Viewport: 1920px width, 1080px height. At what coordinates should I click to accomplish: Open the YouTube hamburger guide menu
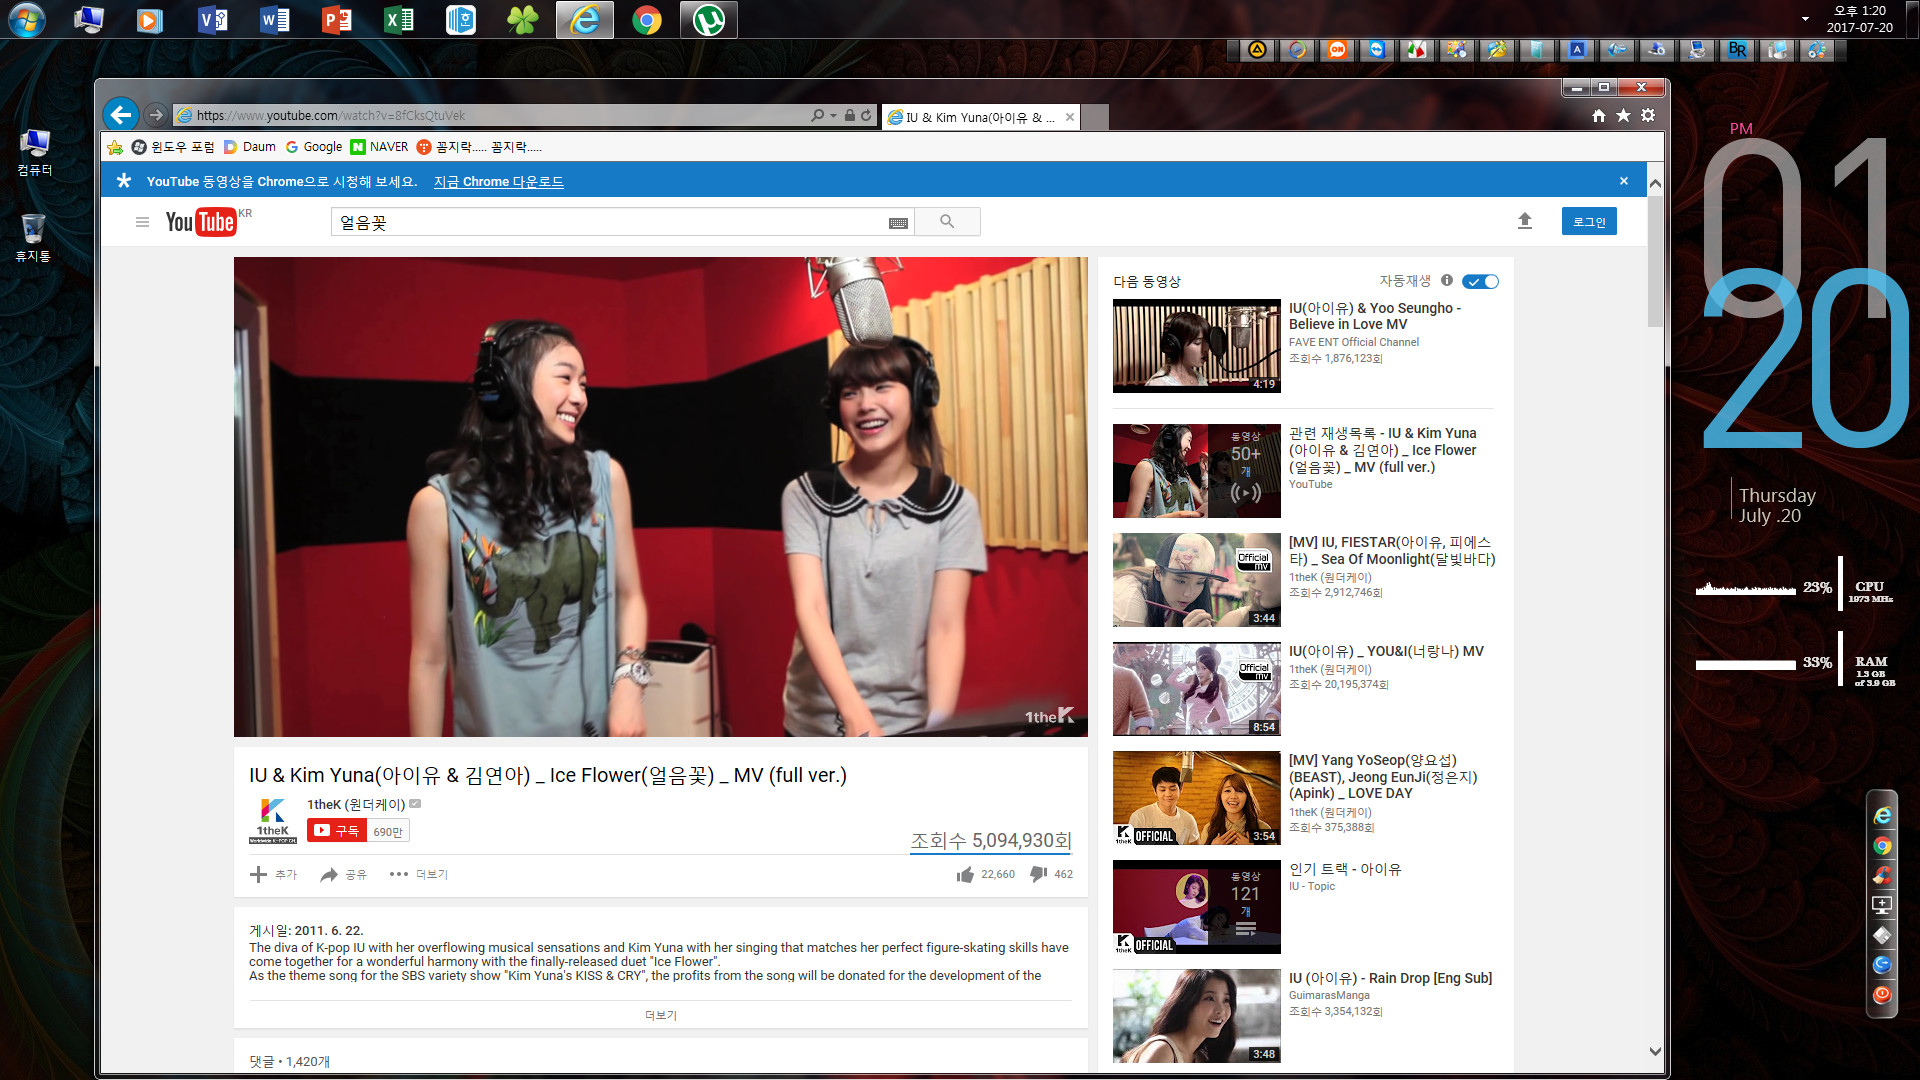click(x=142, y=222)
